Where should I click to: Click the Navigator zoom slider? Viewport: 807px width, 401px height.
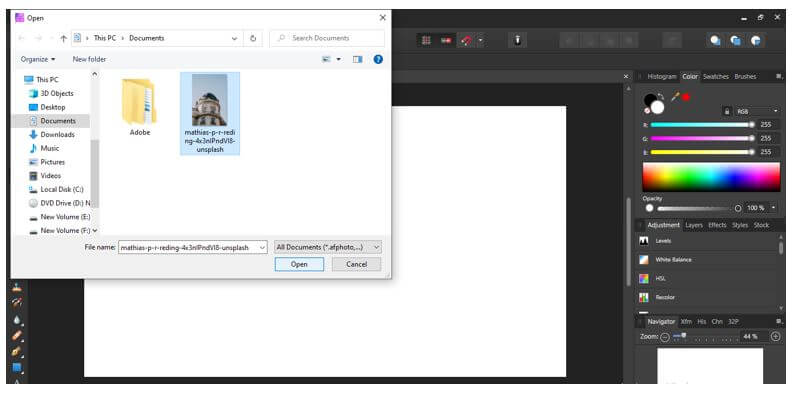click(706, 337)
